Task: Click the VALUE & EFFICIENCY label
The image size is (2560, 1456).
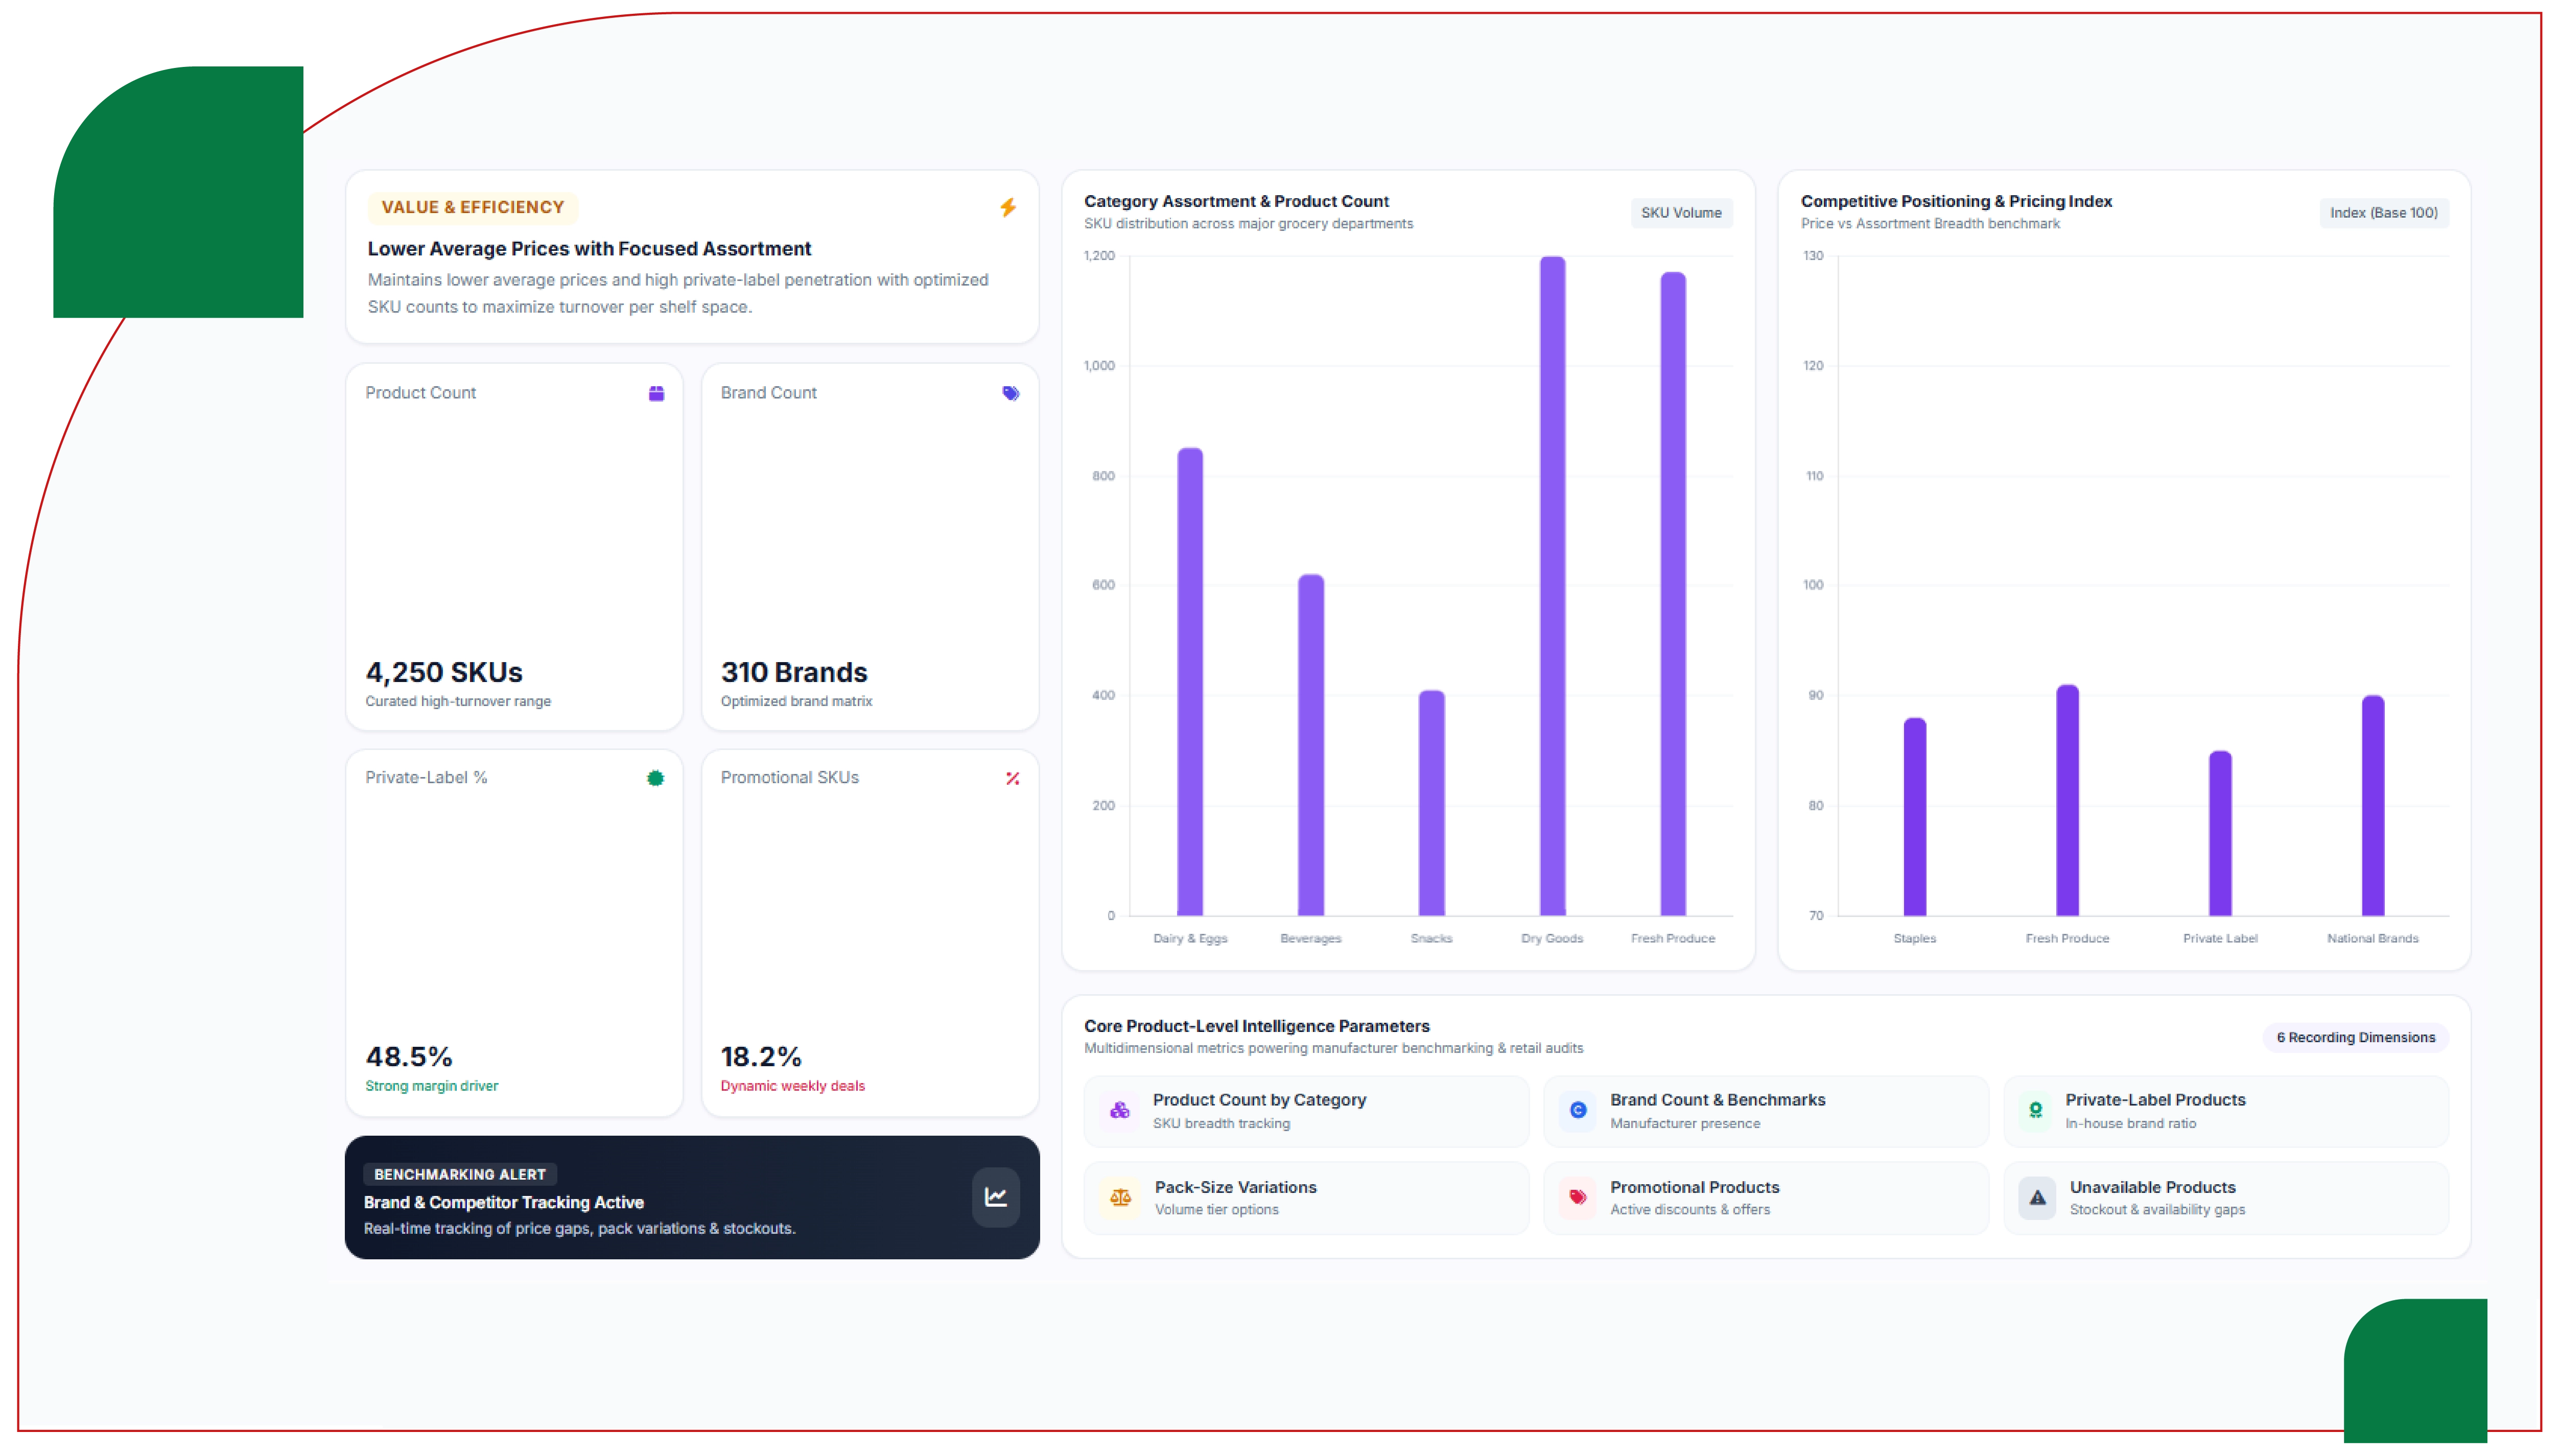Action: pos(472,207)
